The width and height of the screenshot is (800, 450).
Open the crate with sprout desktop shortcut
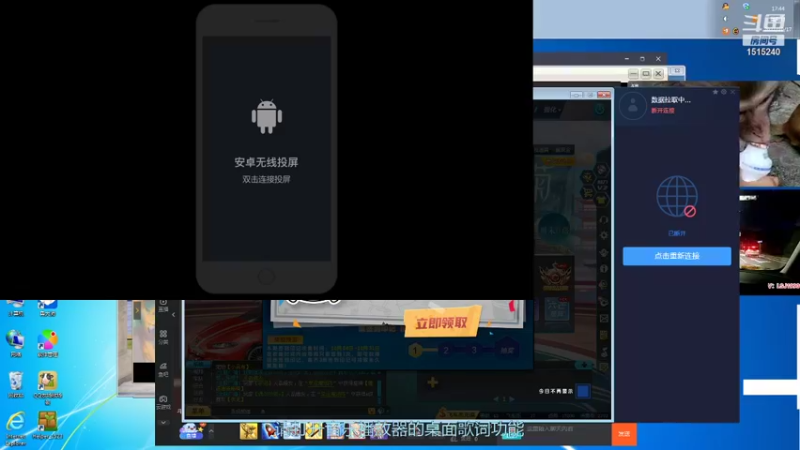(47, 426)
